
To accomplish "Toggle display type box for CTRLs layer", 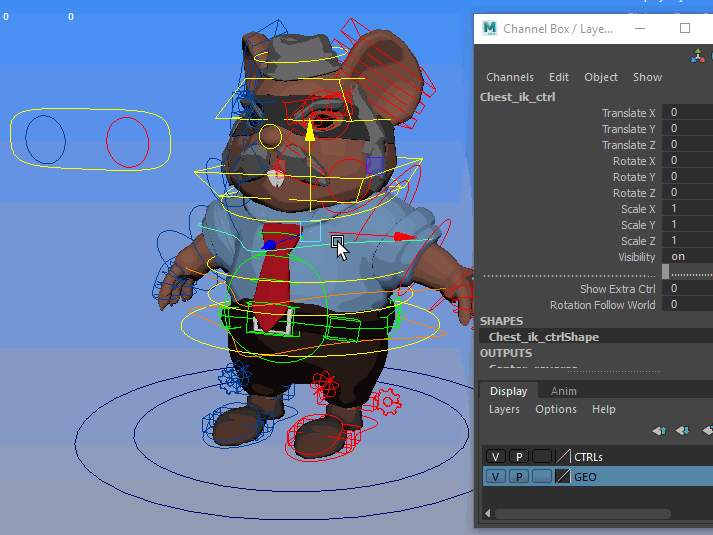I will 542,456.
